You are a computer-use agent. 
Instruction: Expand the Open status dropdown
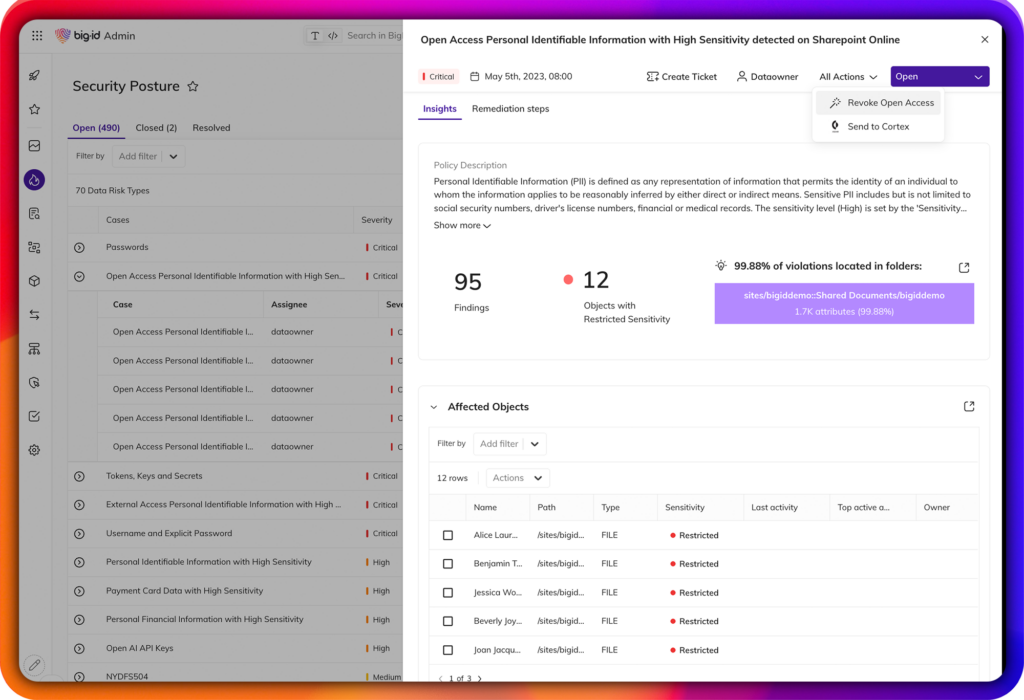[939, 77]
